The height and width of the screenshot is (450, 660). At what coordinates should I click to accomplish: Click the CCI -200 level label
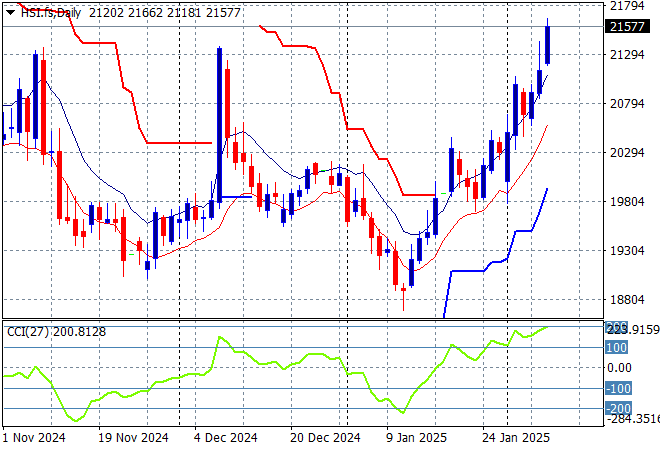[x=618, y=408]
